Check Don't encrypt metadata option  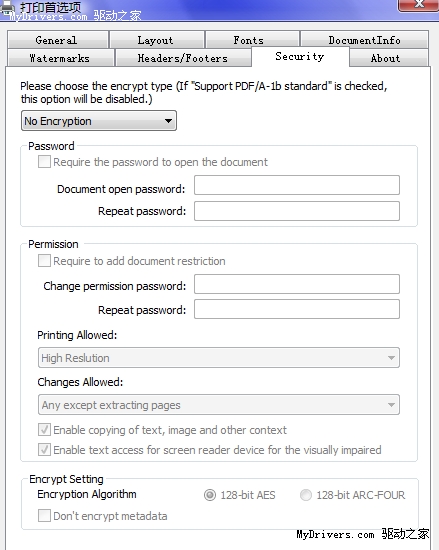pos(44,516)
